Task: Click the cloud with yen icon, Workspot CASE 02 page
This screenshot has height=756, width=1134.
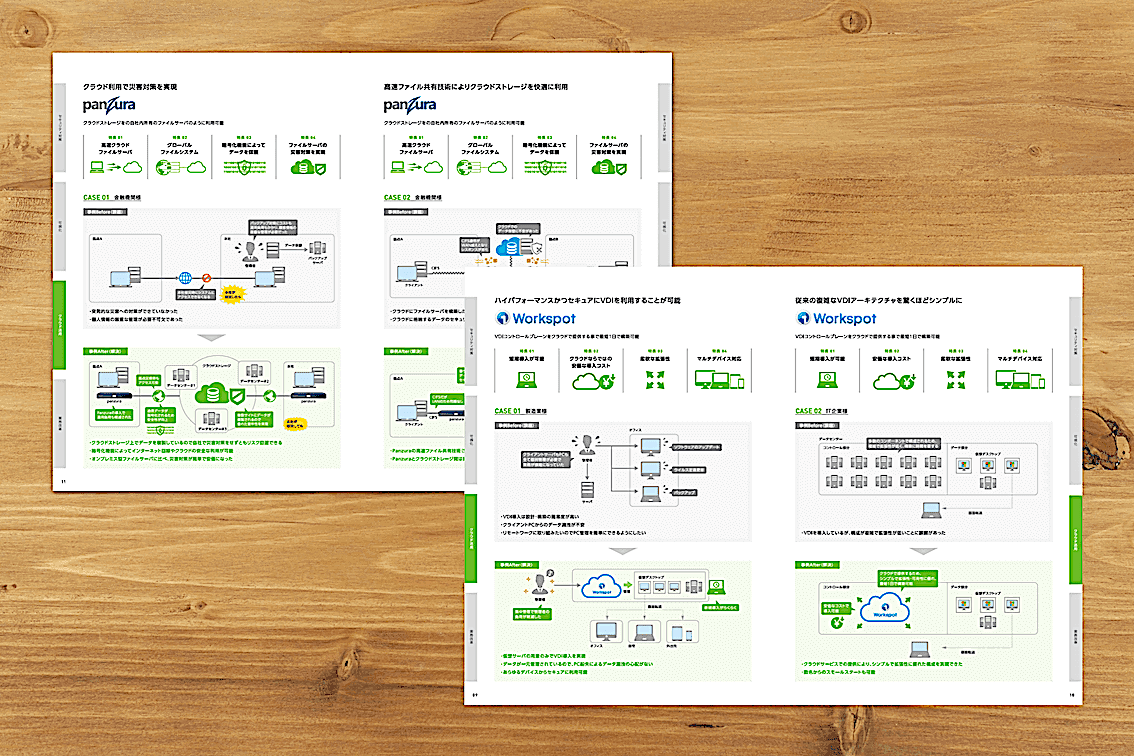Action: tap(894, 381)
